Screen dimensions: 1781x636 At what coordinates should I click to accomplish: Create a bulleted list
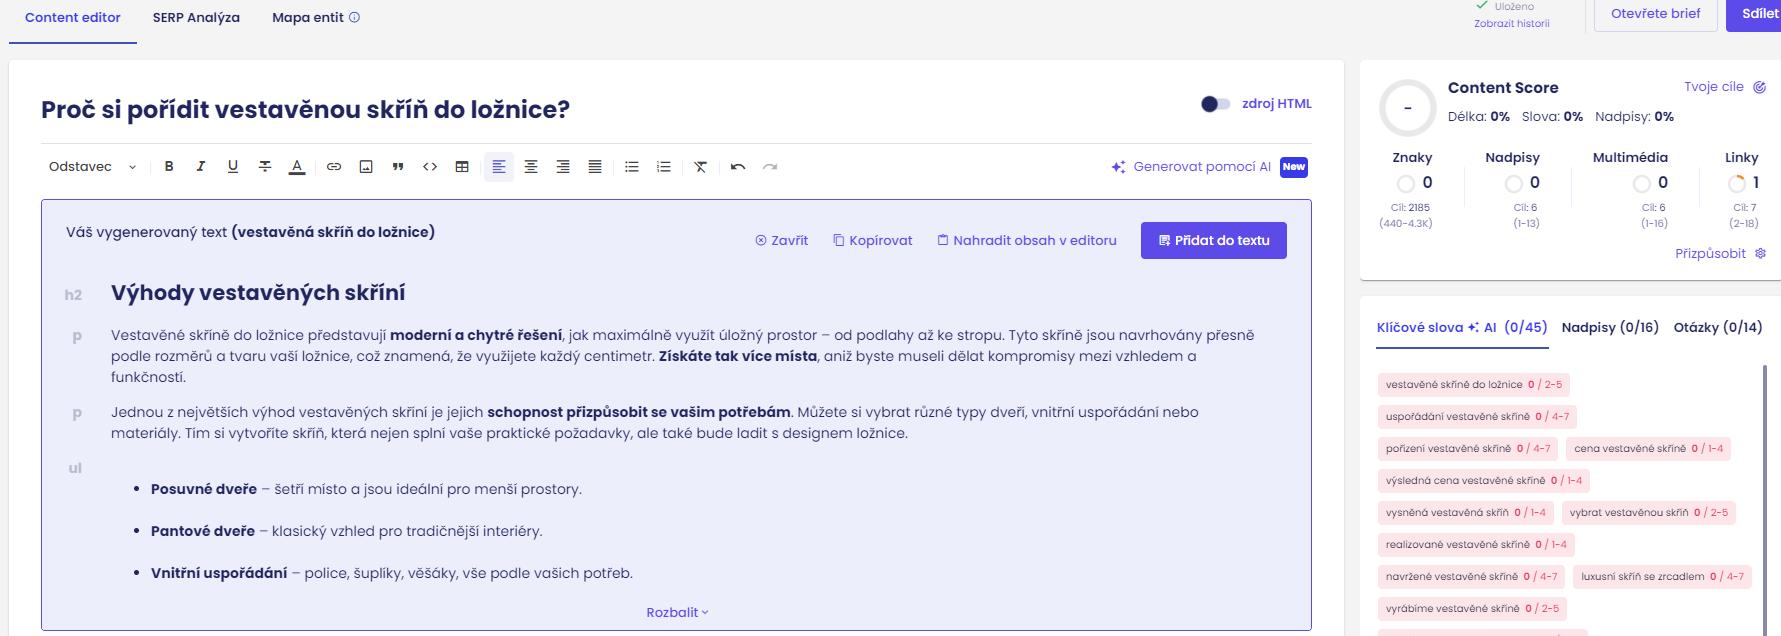pyautogui.click(x=632, y=167)
